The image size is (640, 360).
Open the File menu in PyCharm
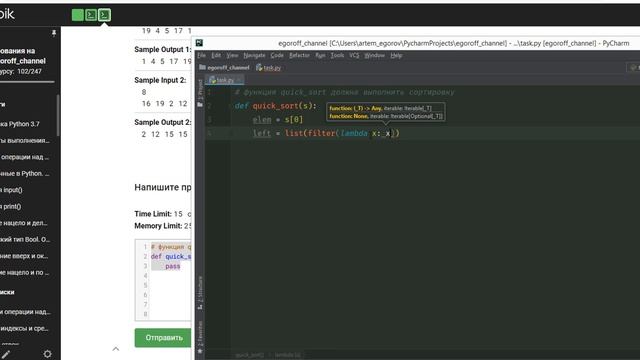(202, 55)
